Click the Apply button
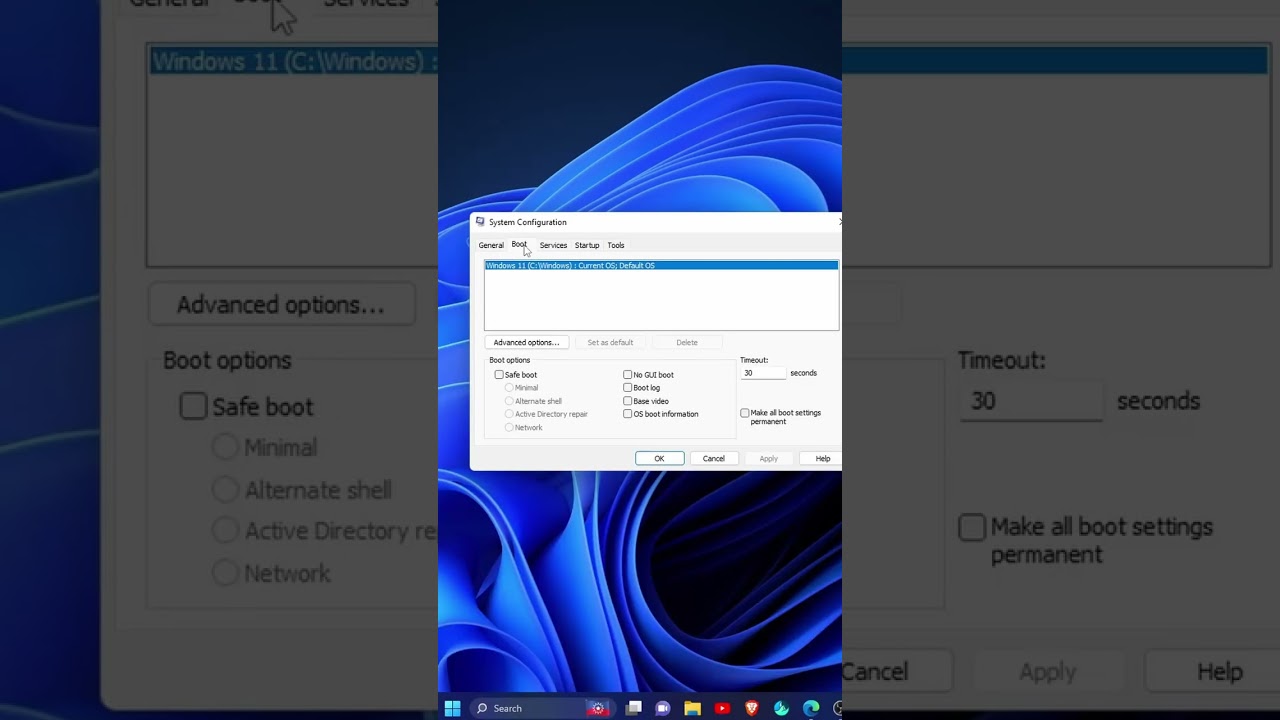The image size is (1280, 720). click(769, 458)
